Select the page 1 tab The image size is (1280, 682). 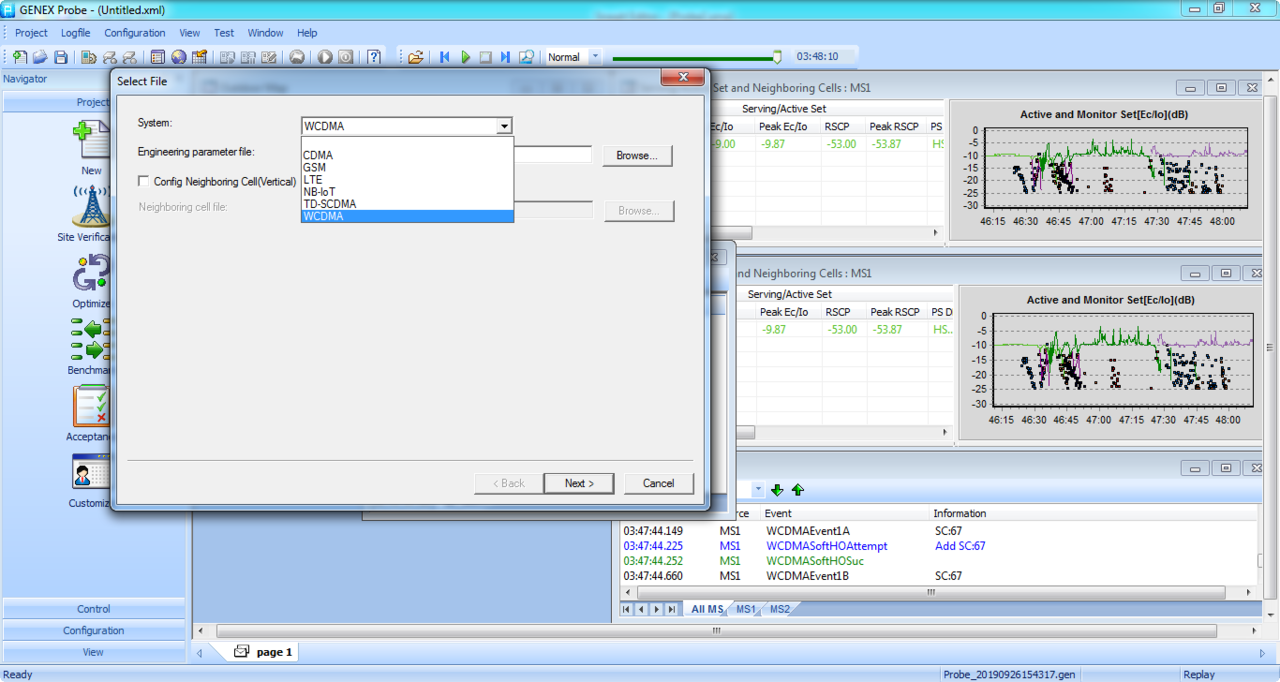tap(262, 652)
